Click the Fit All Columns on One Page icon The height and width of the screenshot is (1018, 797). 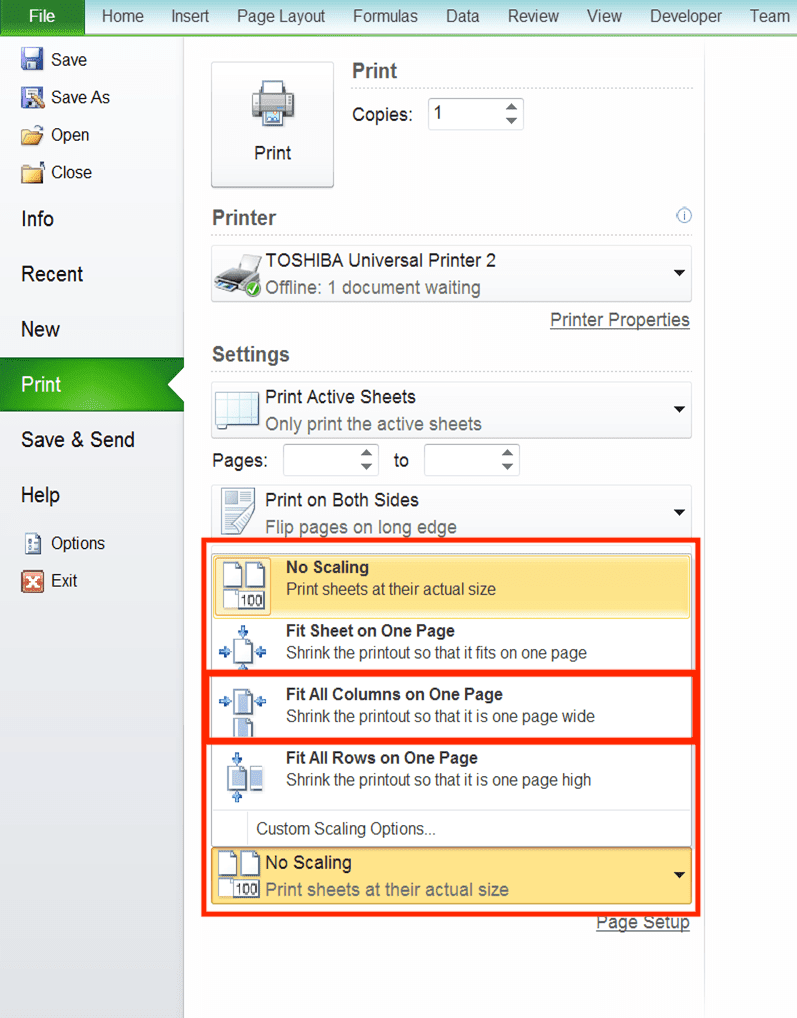click(x=243, y=712)
